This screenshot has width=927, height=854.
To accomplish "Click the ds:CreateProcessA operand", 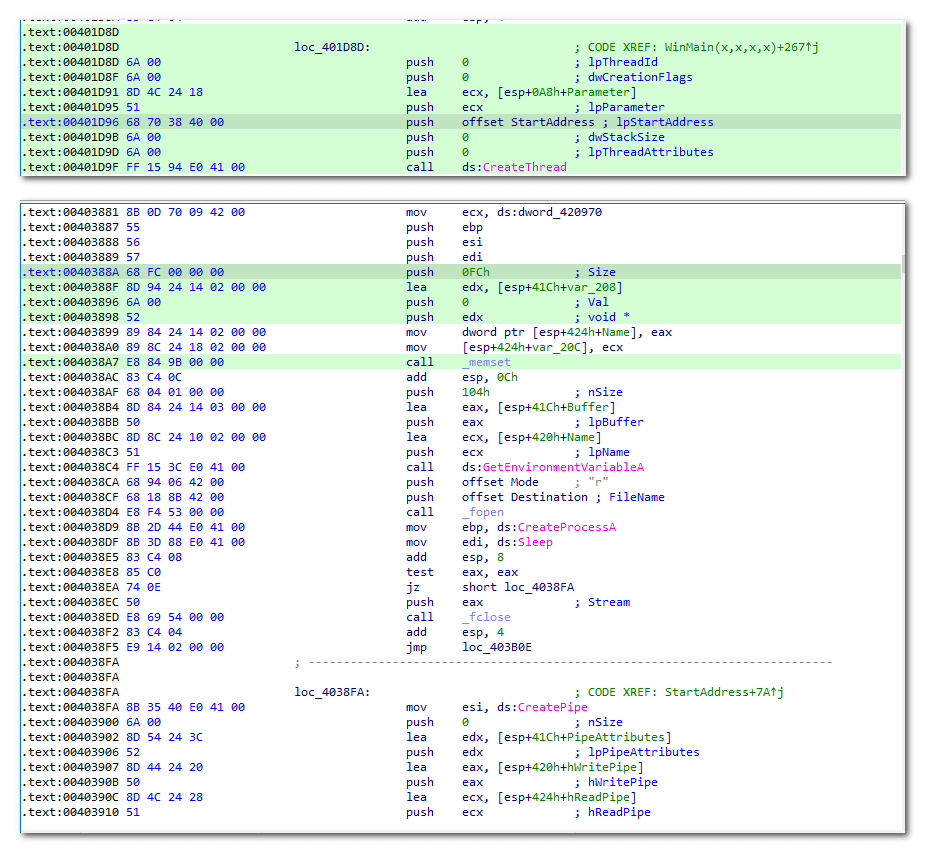I will point(556,527).
